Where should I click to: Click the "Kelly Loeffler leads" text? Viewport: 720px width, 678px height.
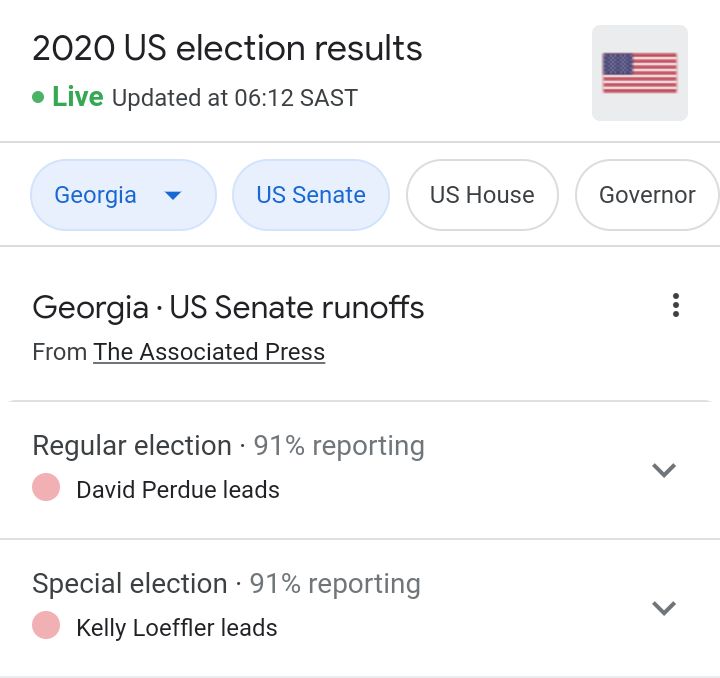(x=177, y=628)
